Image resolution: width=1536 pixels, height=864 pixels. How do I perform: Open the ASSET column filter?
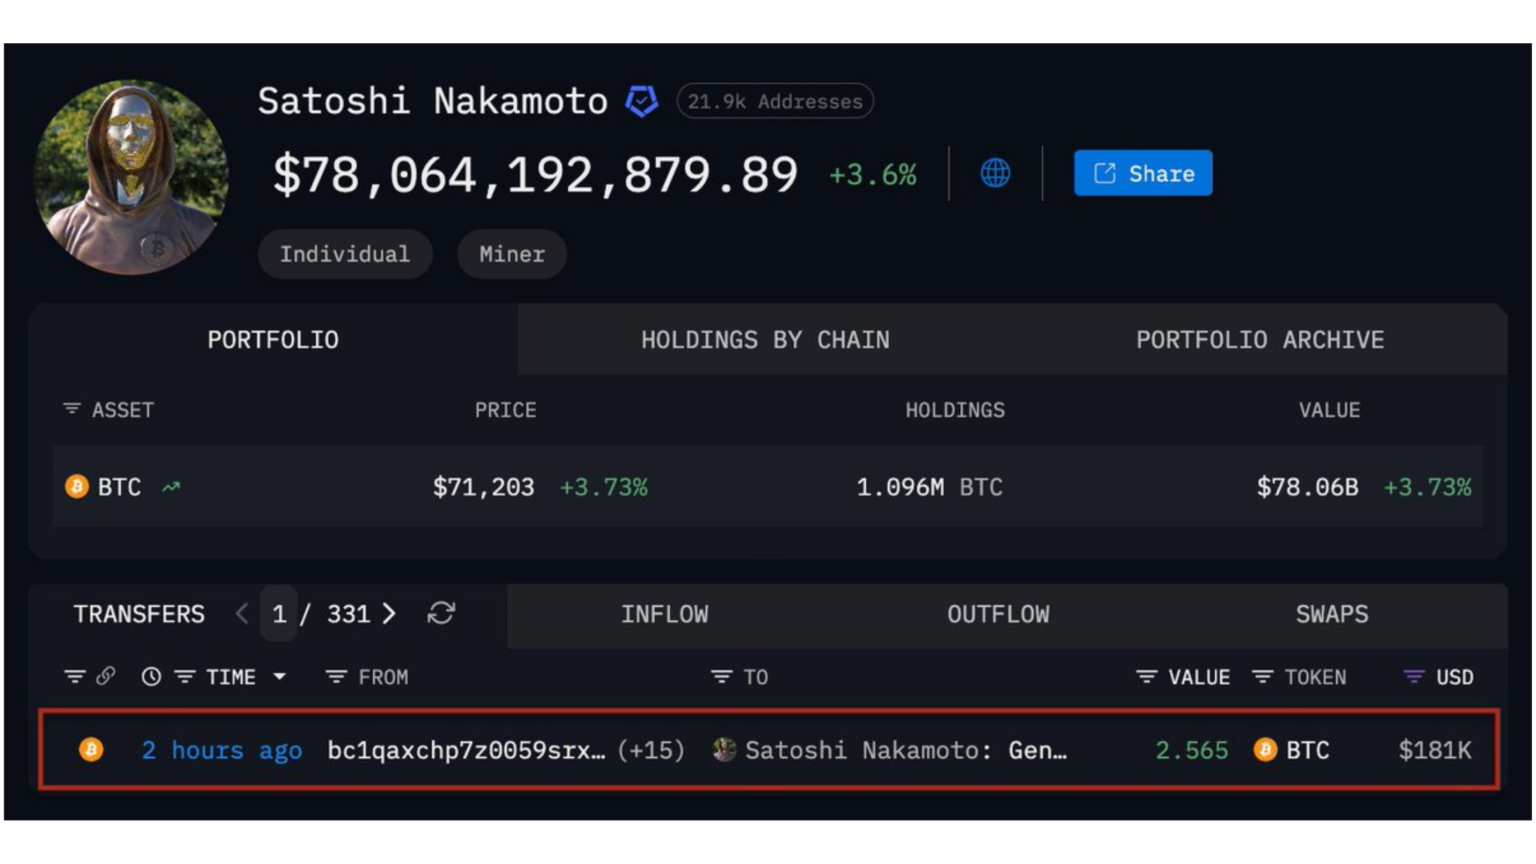(x=72, y=409)
